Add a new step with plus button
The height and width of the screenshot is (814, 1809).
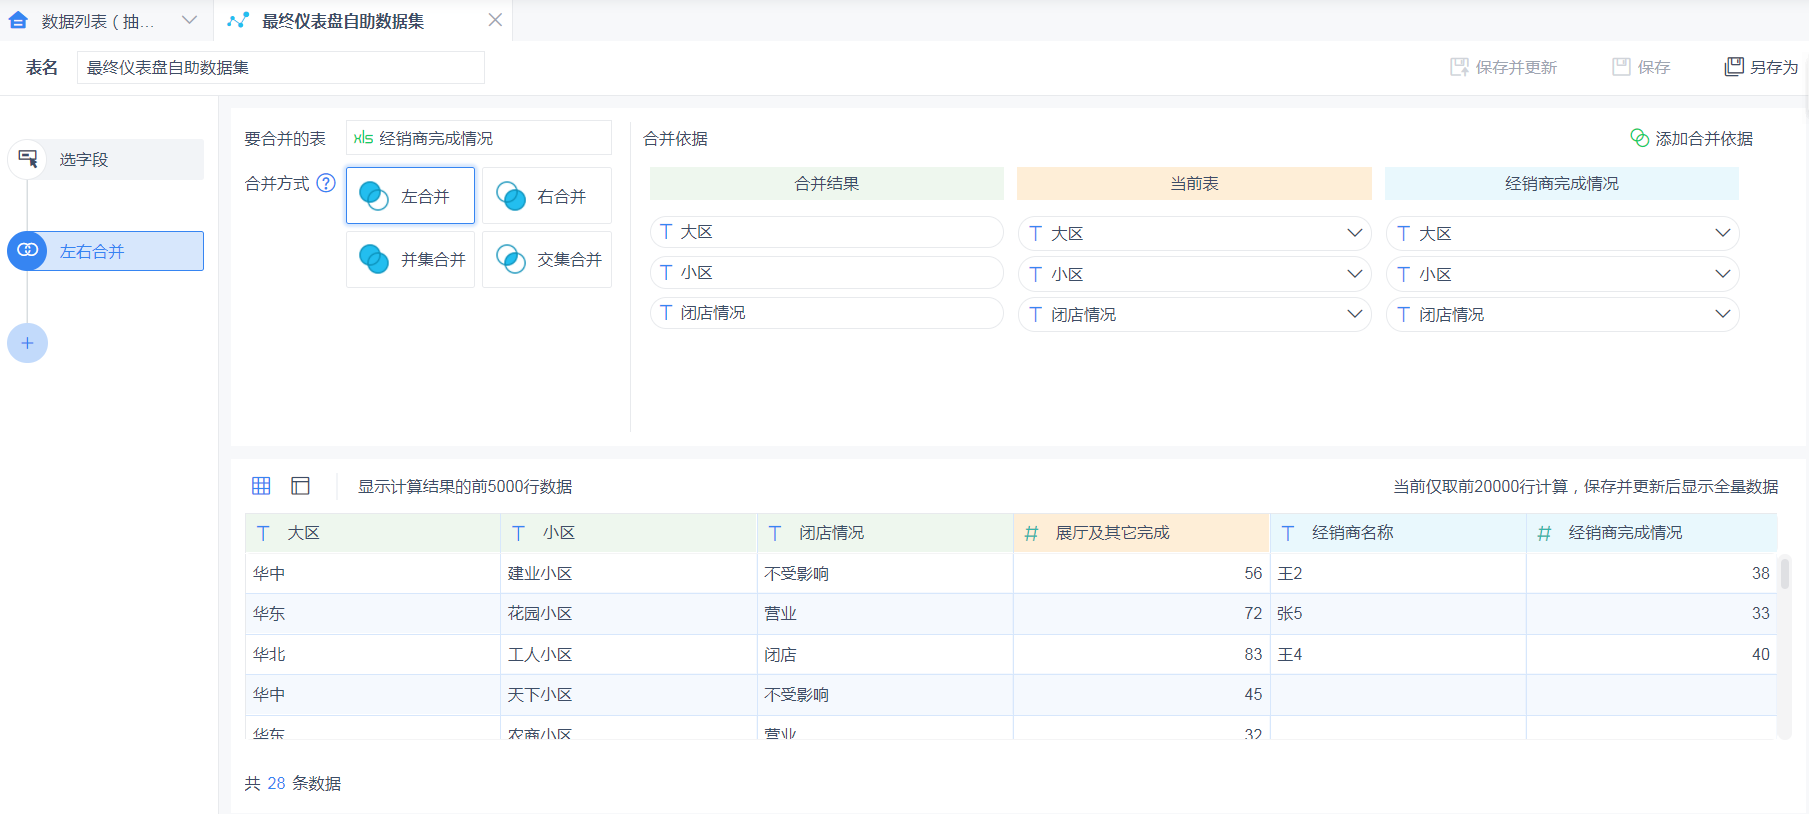coord(27,343)
